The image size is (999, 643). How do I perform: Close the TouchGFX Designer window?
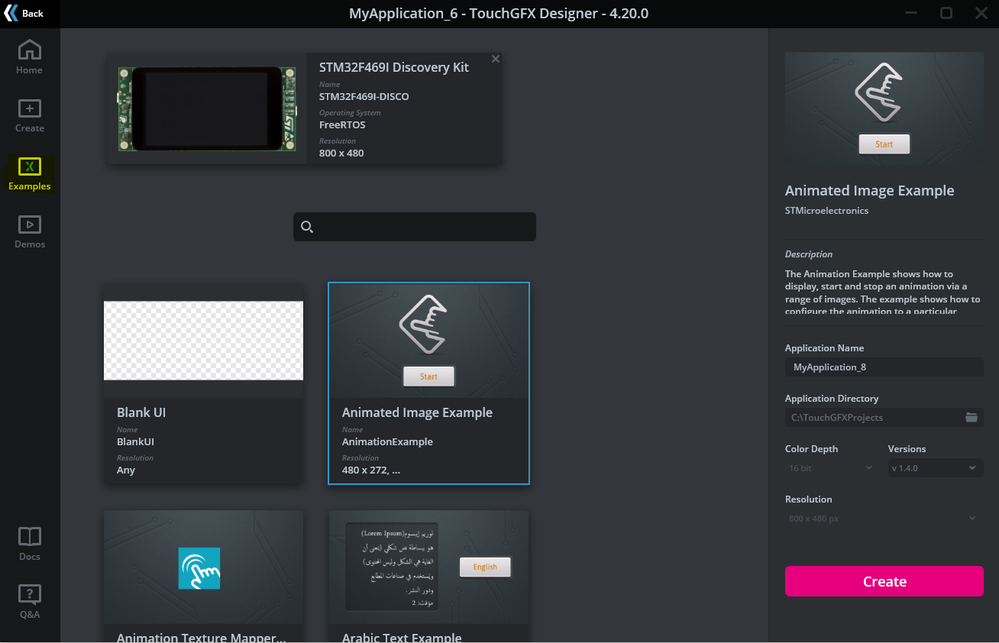coord(981,13)
